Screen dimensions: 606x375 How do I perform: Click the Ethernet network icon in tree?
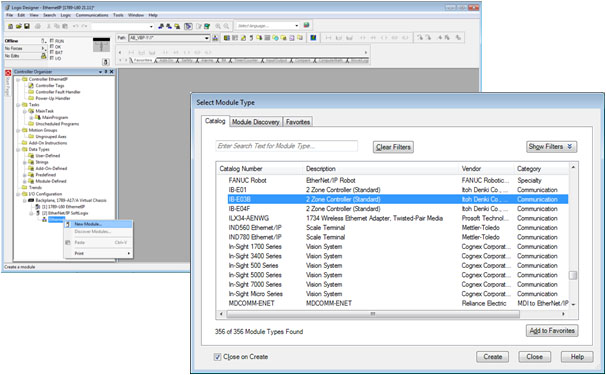pyautogui.click(x=44, y=220)
